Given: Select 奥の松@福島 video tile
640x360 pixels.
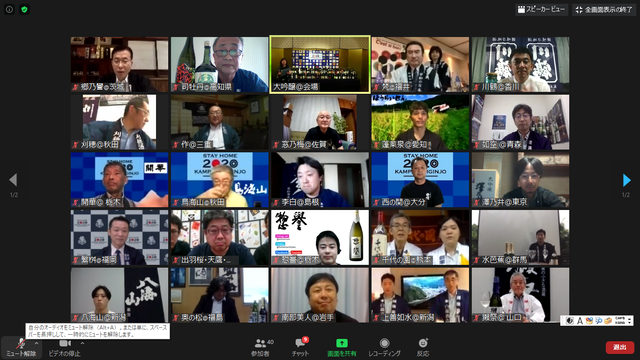Looking at the screenshot, I should tap(220, 295).
